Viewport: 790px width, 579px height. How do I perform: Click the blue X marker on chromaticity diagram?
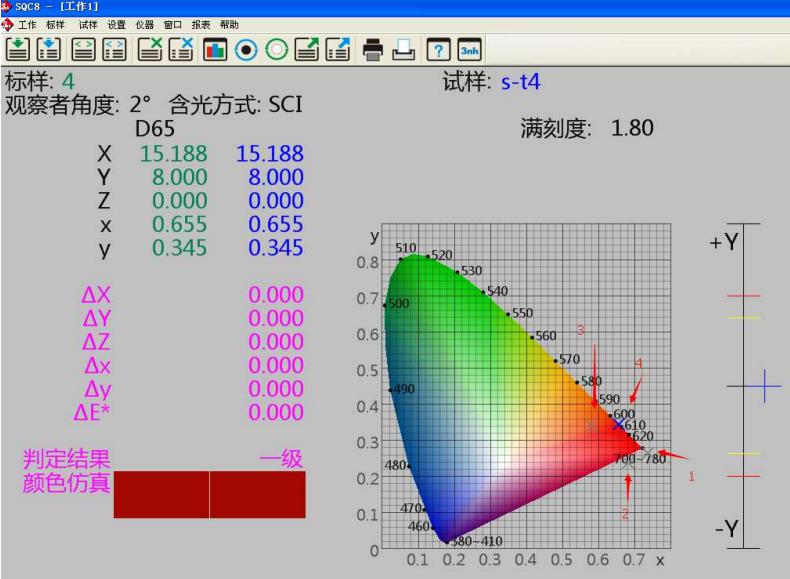click(x=619, y=425)
